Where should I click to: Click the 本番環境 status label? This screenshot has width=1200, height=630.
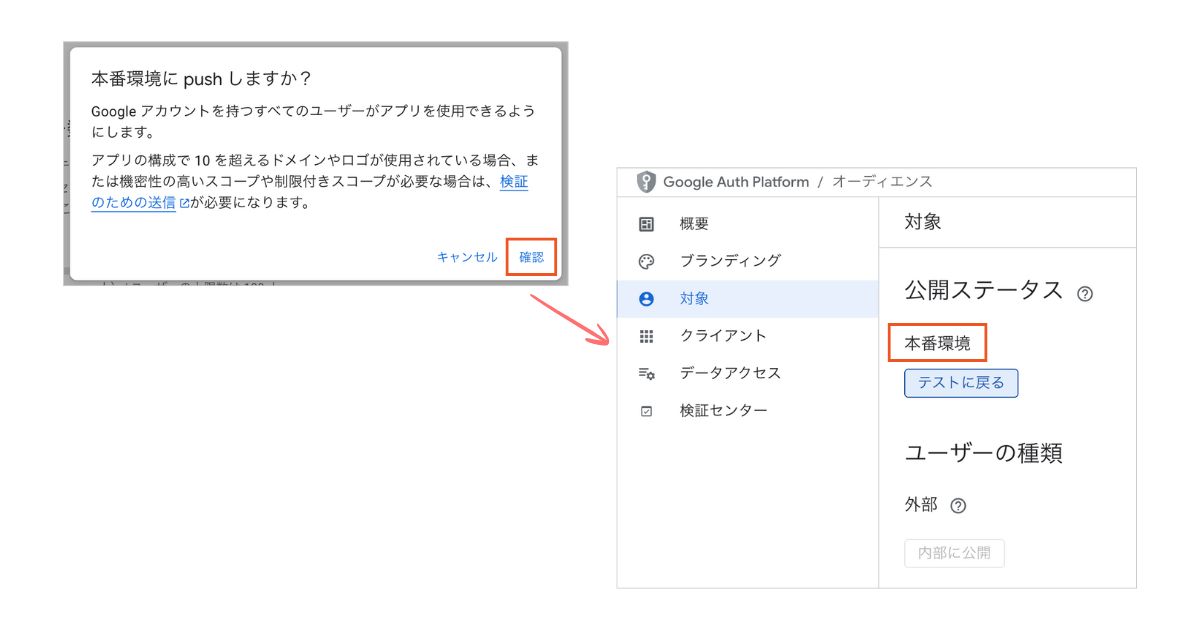pyautogui.click(x=937, y=343)
